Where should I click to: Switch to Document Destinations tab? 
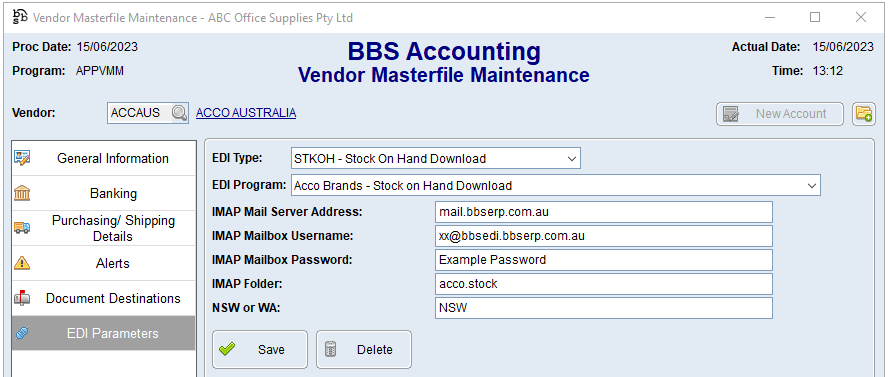[104, 298]
